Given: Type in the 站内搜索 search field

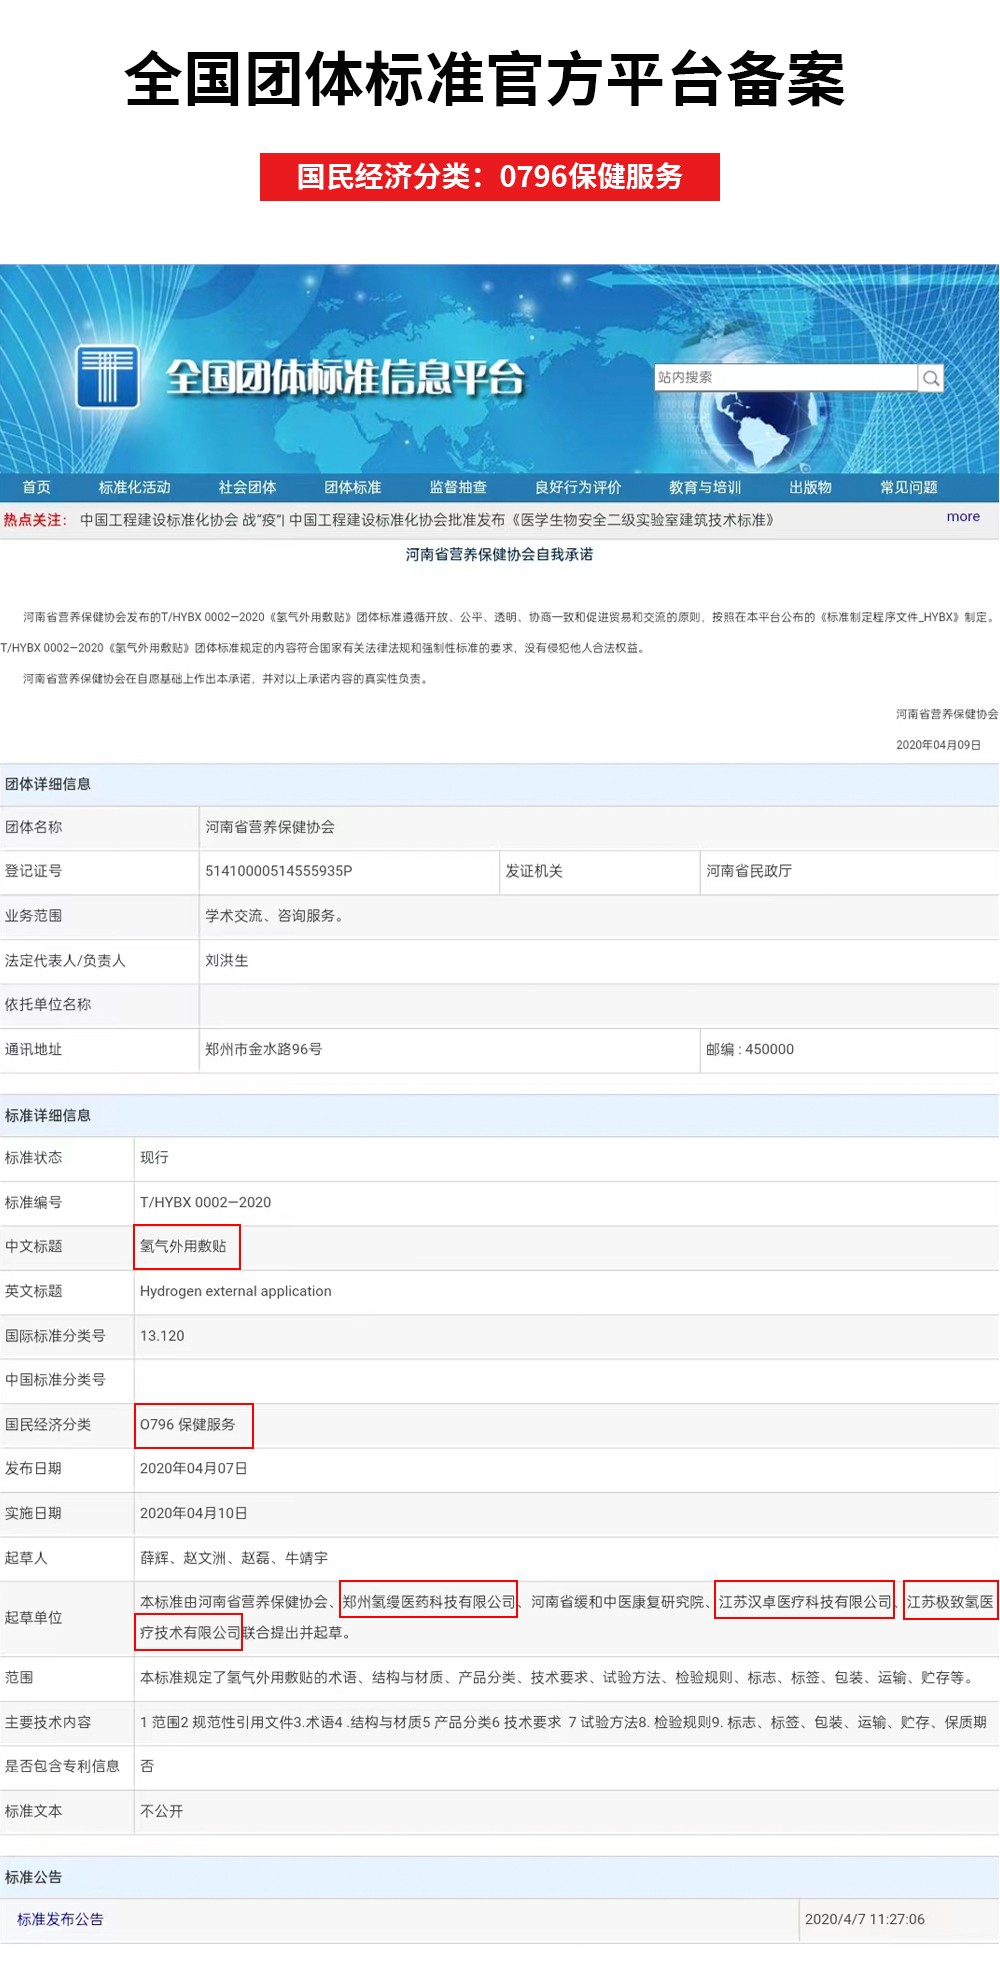Looking at the screenshot, I should [x=785, y=378].
